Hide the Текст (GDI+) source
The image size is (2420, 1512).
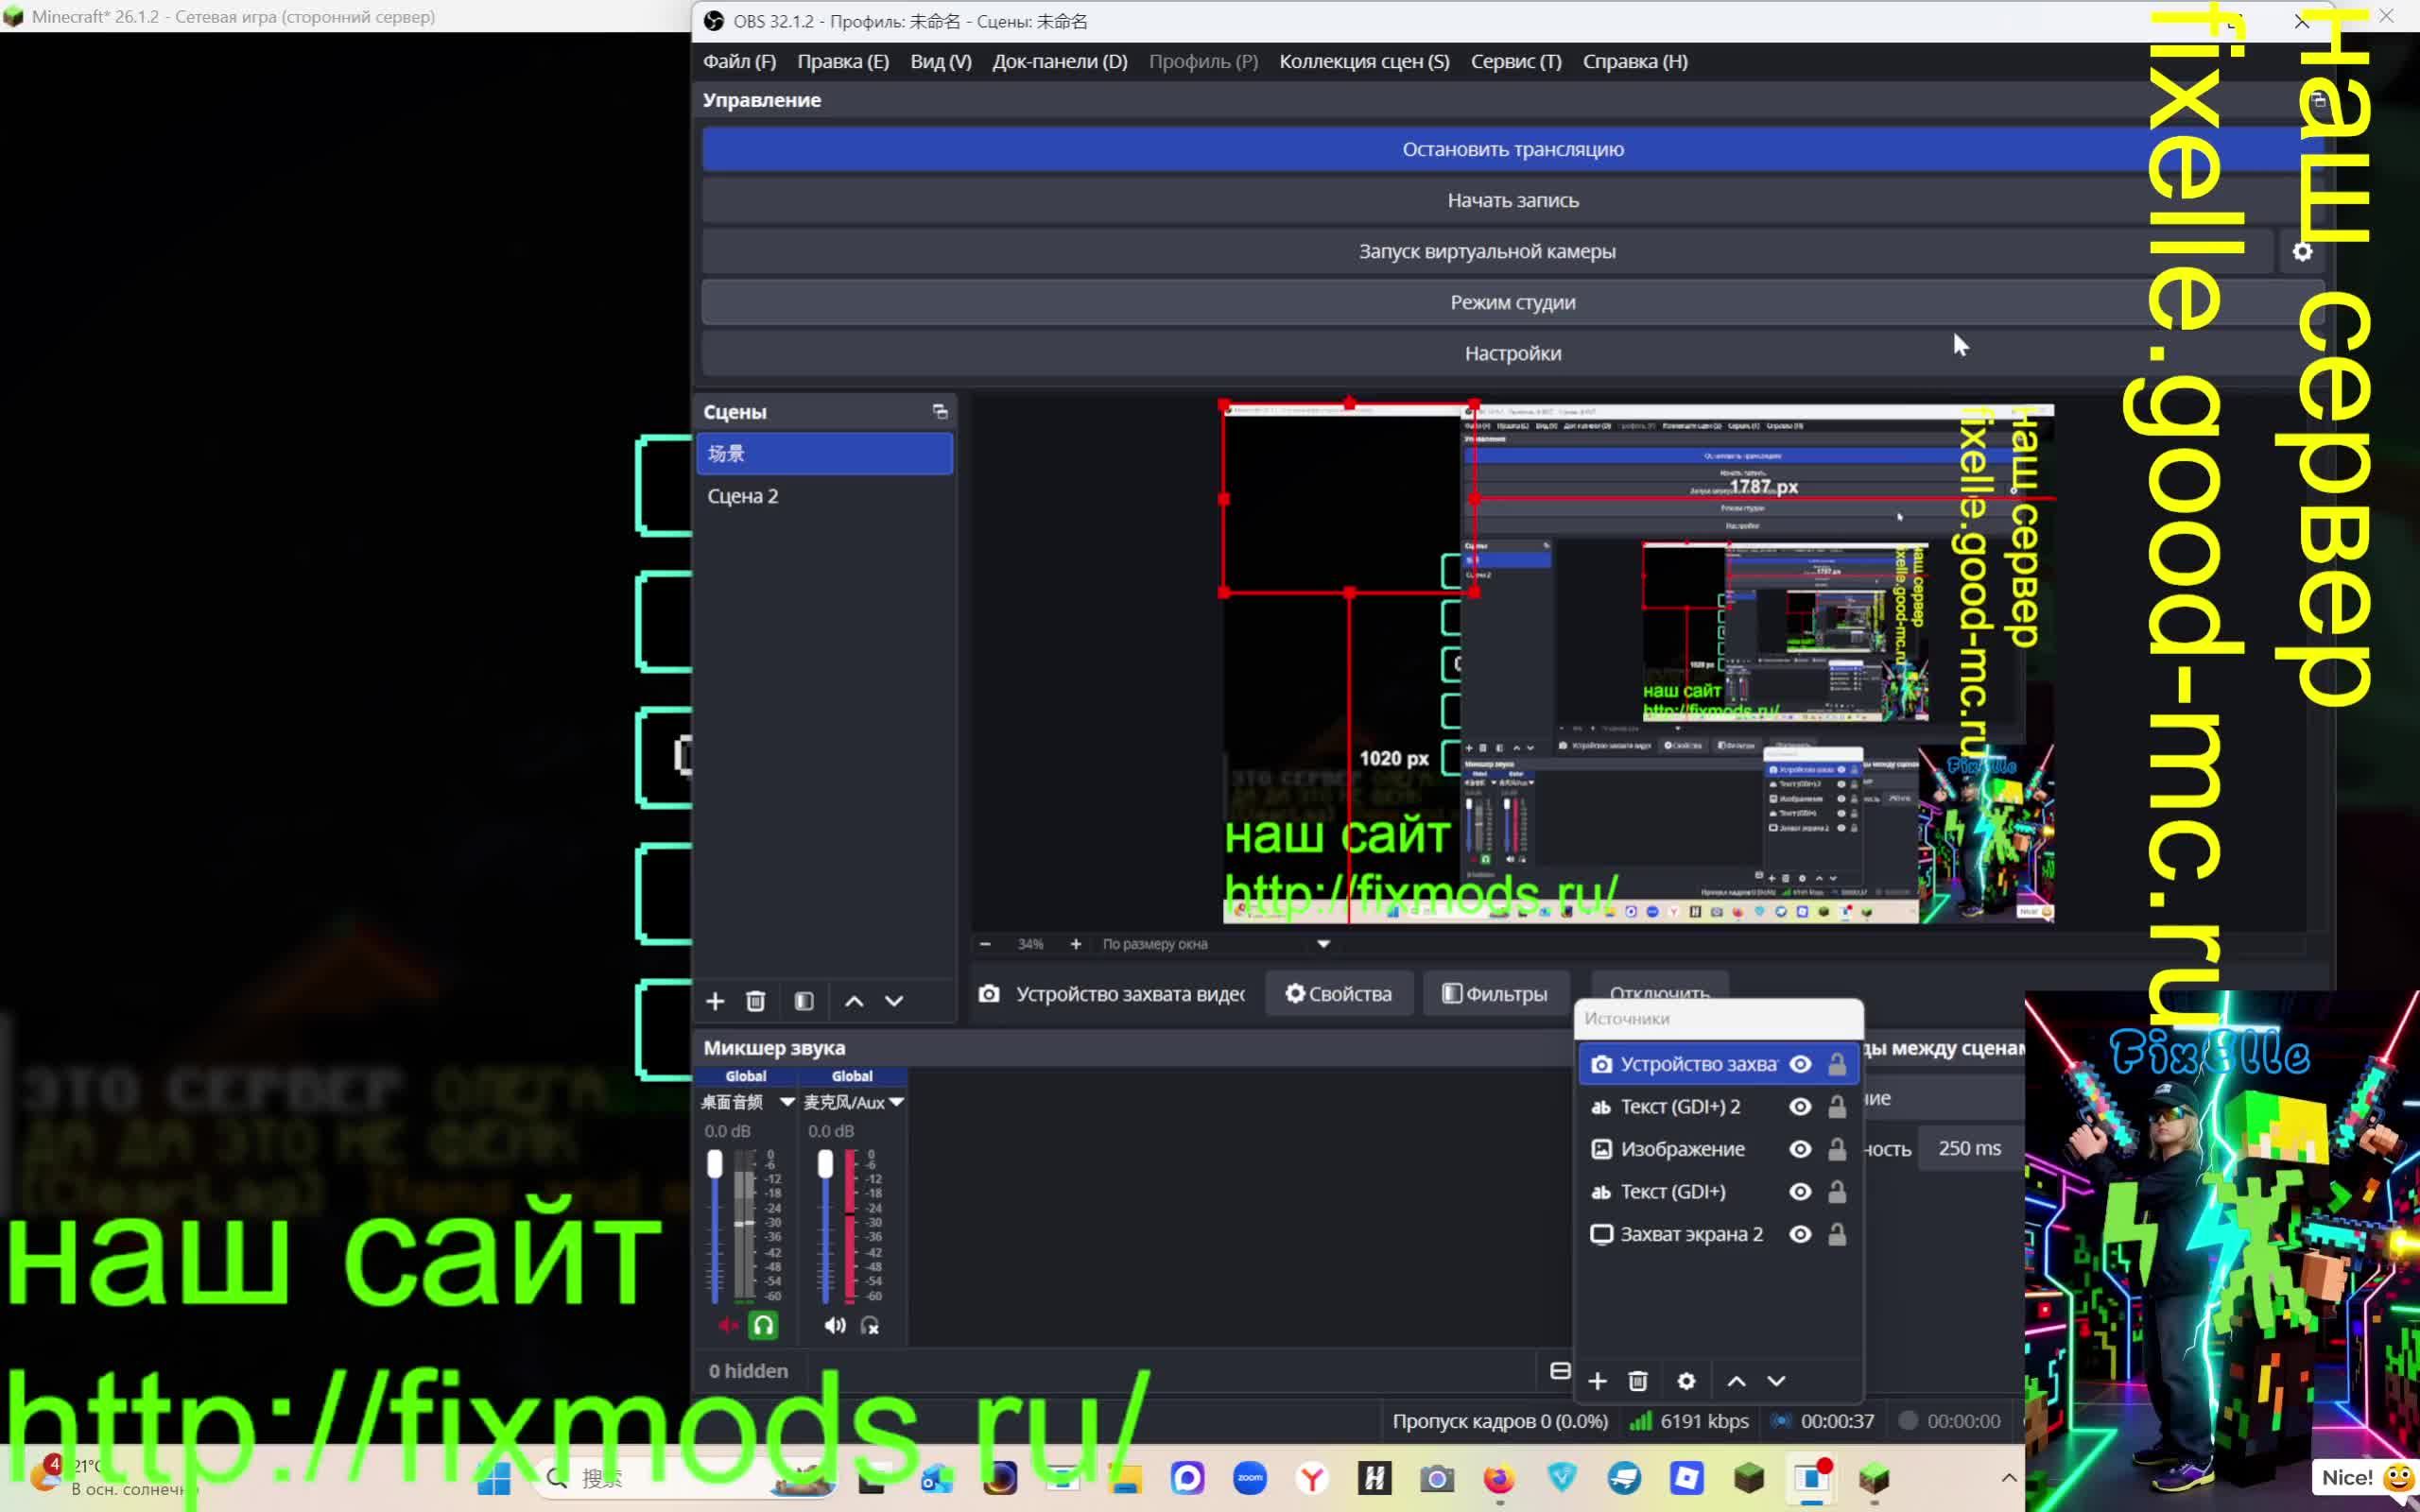point(1800,1191)
